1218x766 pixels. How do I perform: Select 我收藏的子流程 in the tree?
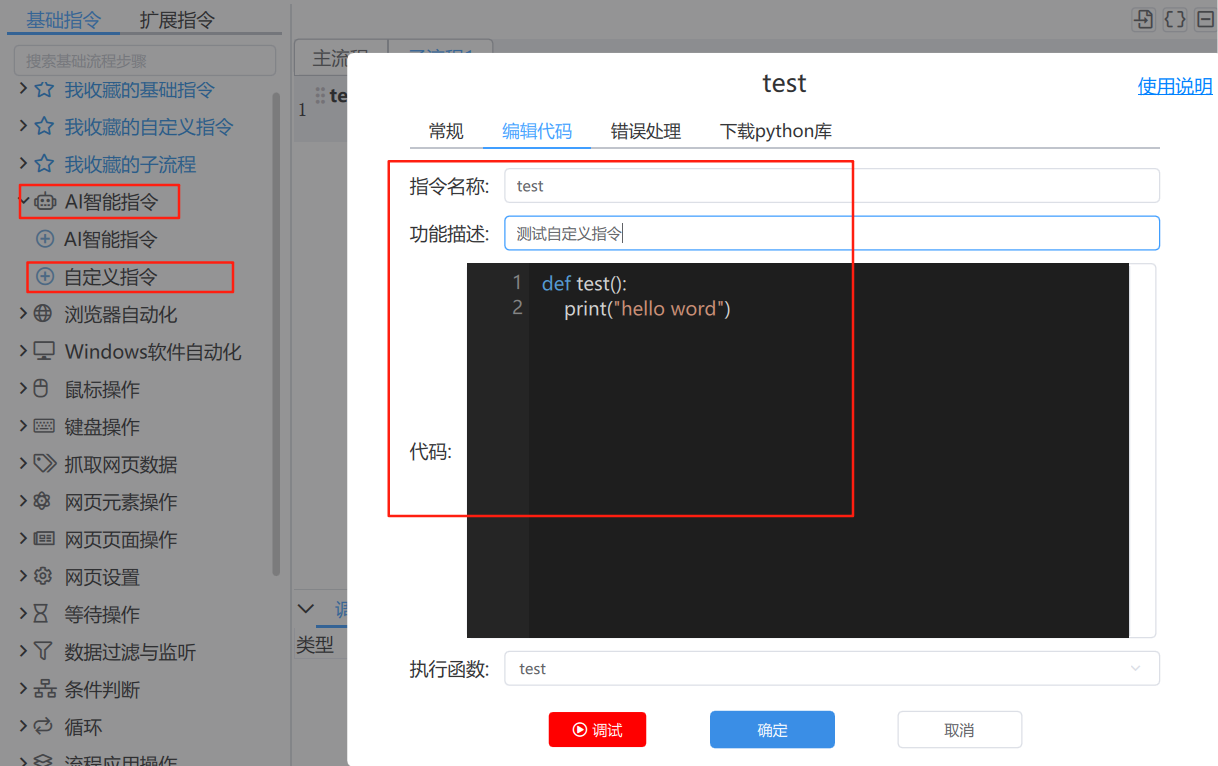[130, 165]
